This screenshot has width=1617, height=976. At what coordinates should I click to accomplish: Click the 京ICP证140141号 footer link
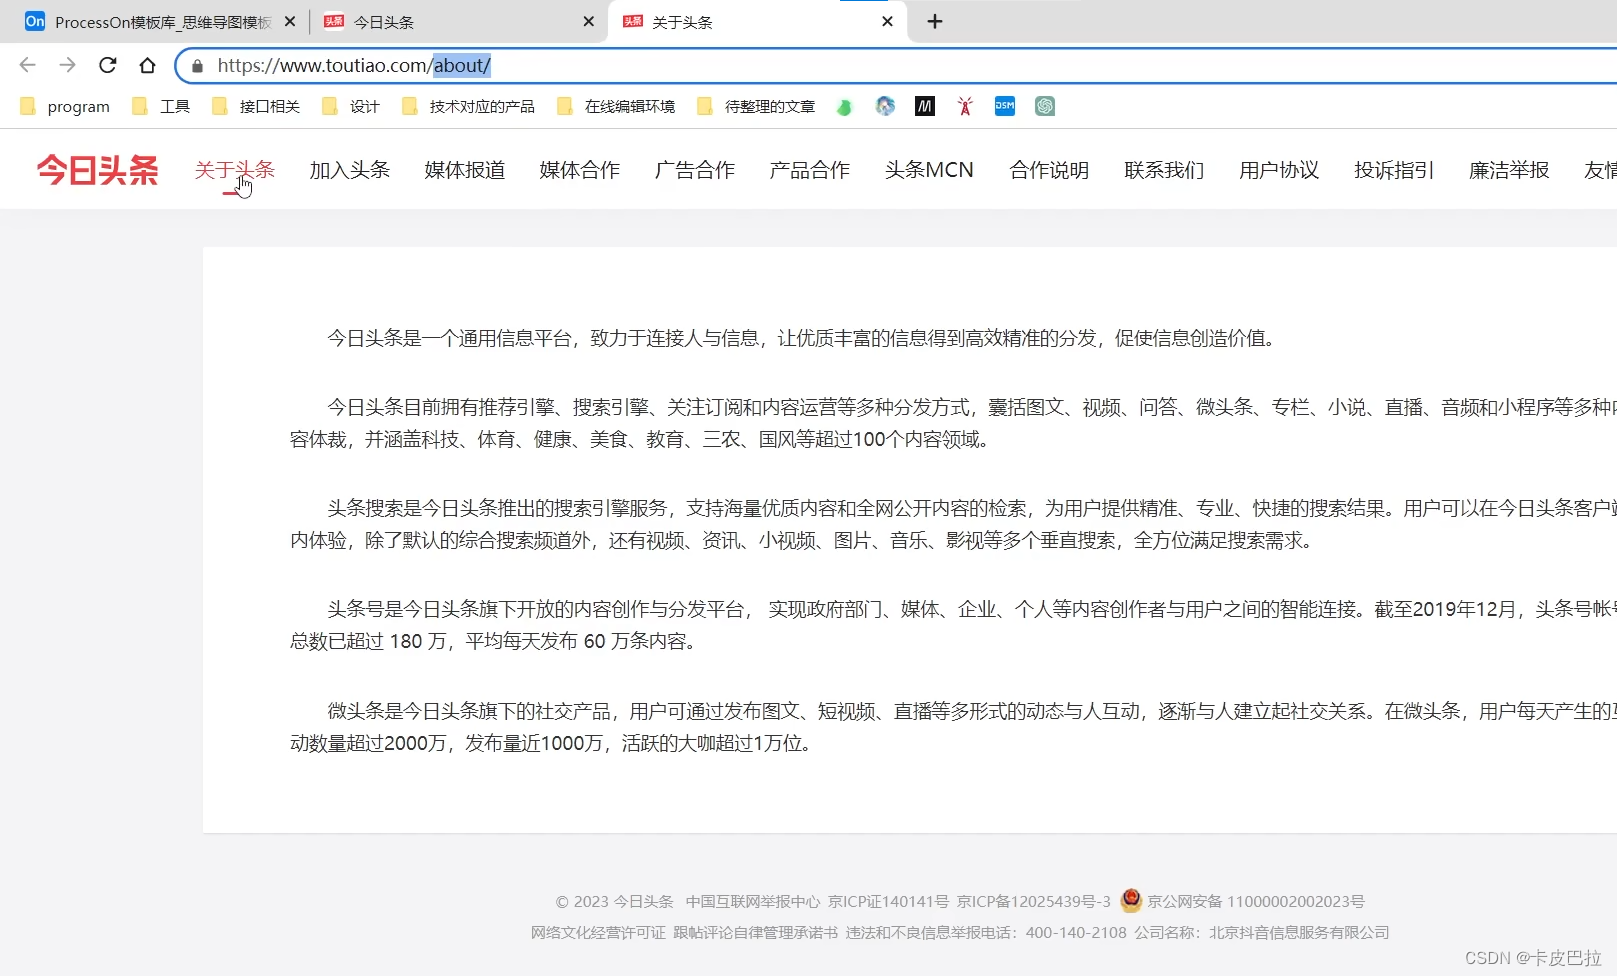(x=888, y=902)
